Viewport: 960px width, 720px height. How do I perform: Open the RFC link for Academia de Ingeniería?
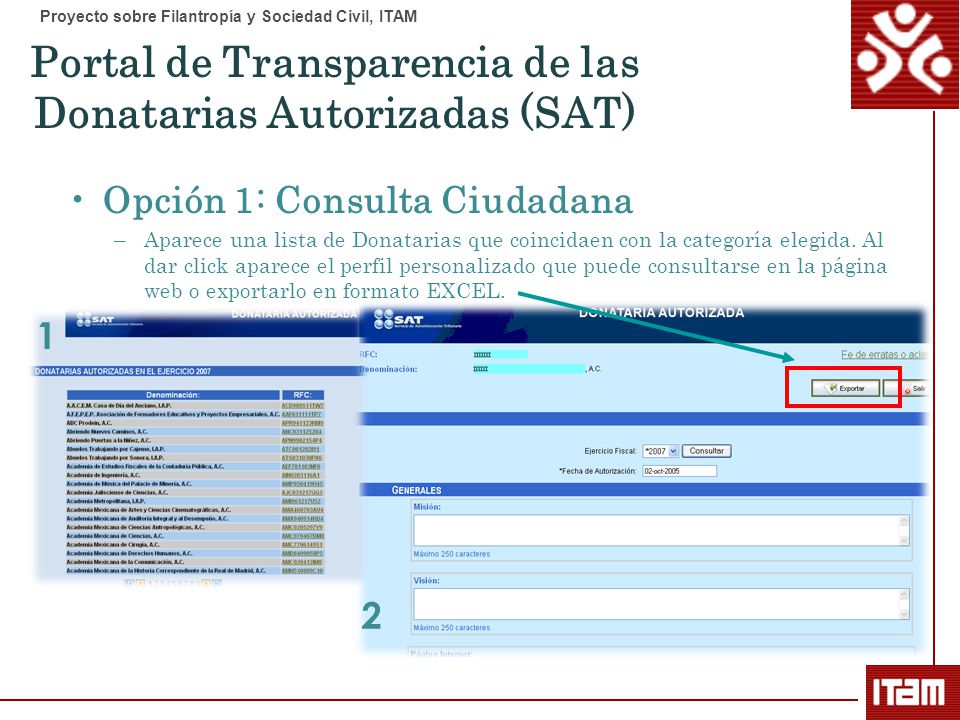(x=301, y=475)
